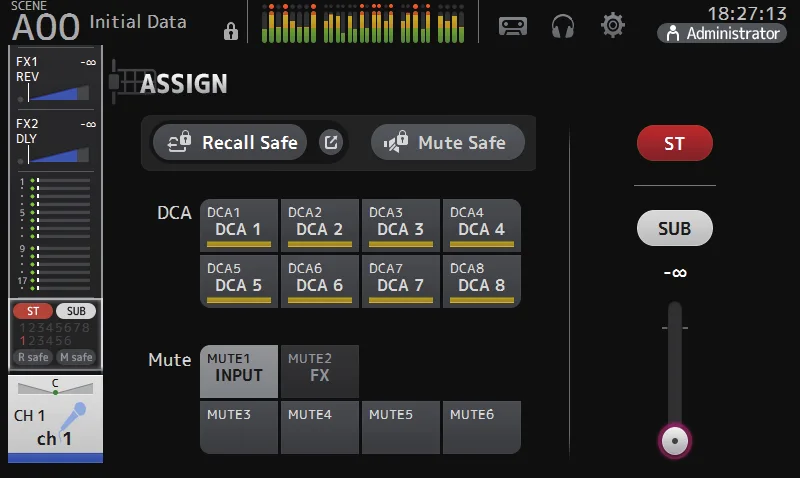Open the A00 Initial Data scene
Image resolution: width=800 pixels, height=478 pixels.
(99, 22)
